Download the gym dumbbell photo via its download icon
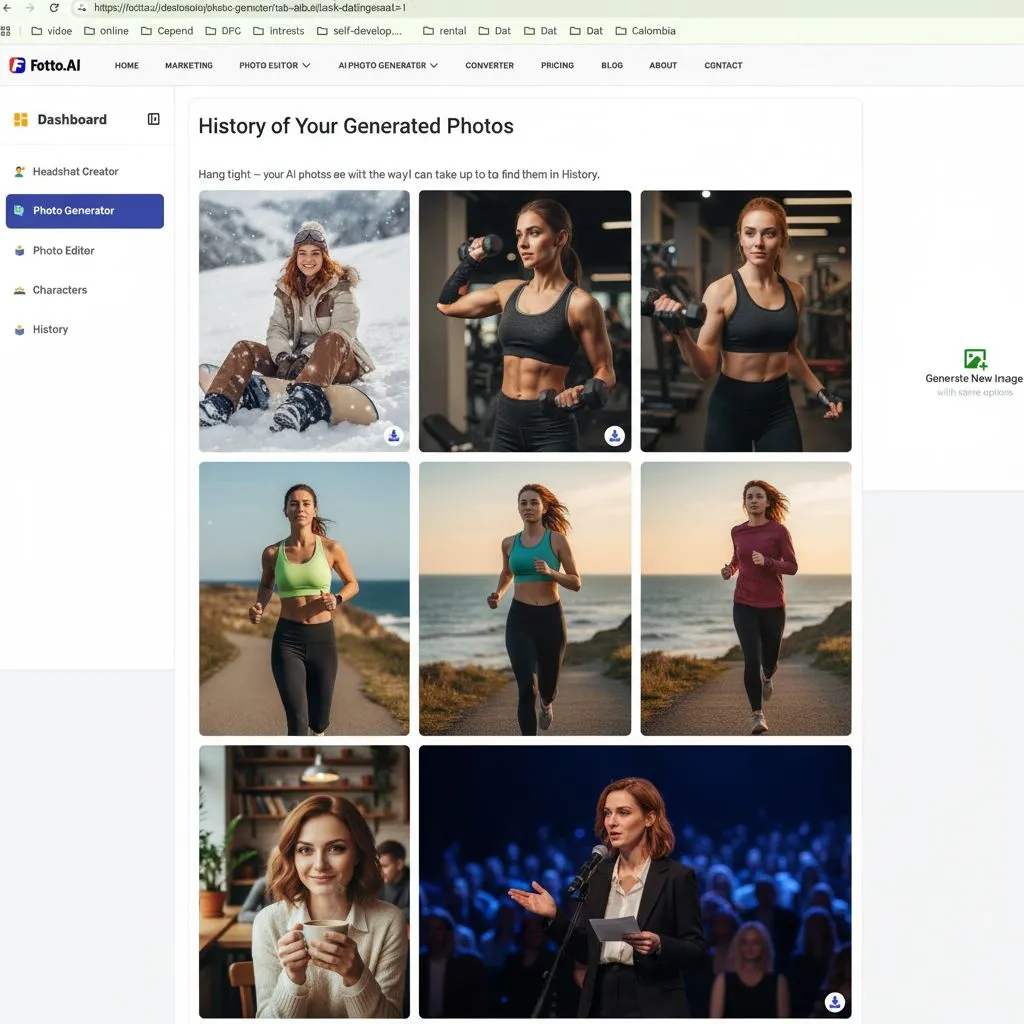This screenshot has width=1024, height=1024. (614, 436)
